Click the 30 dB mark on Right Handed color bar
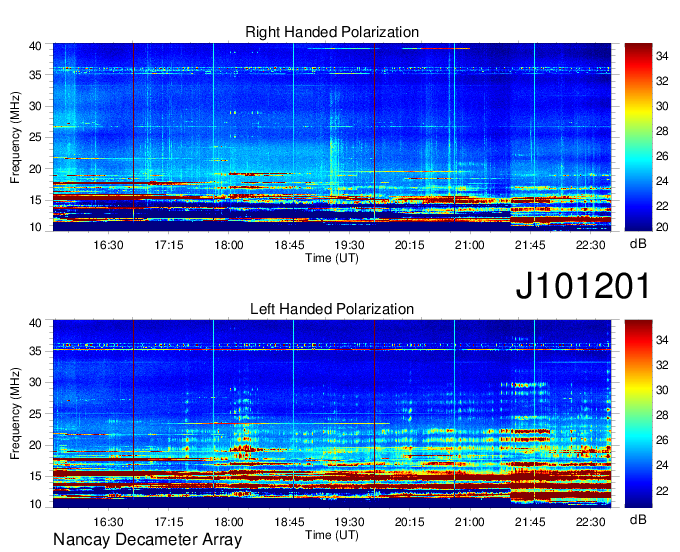The width and height of the screenshot is (680, 552). click(662, 106)
